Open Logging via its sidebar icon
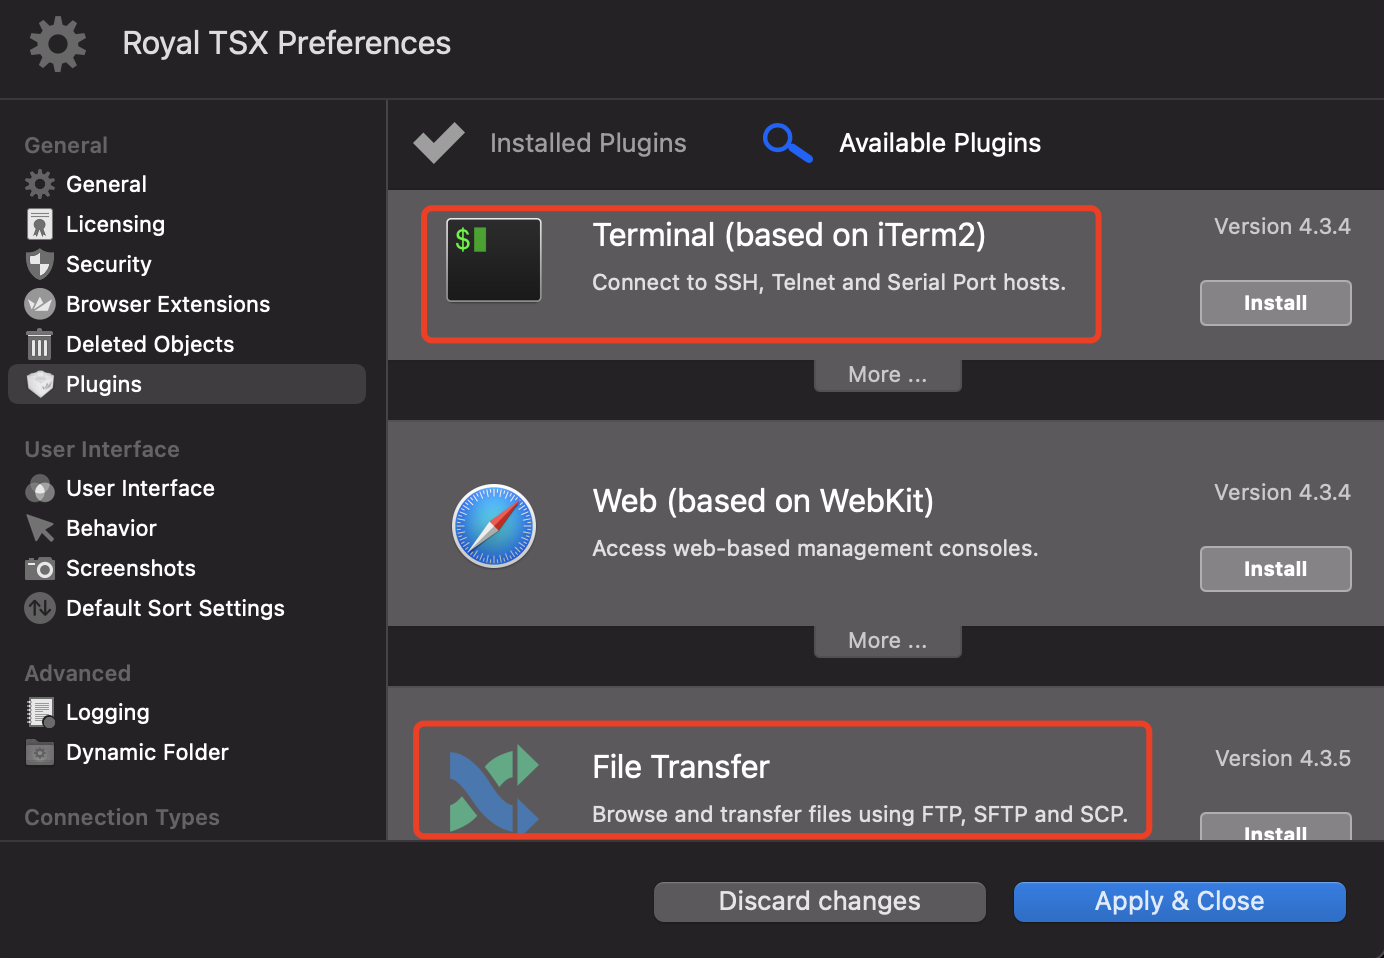Screen dimensions: 1384x958 [39, 712]
